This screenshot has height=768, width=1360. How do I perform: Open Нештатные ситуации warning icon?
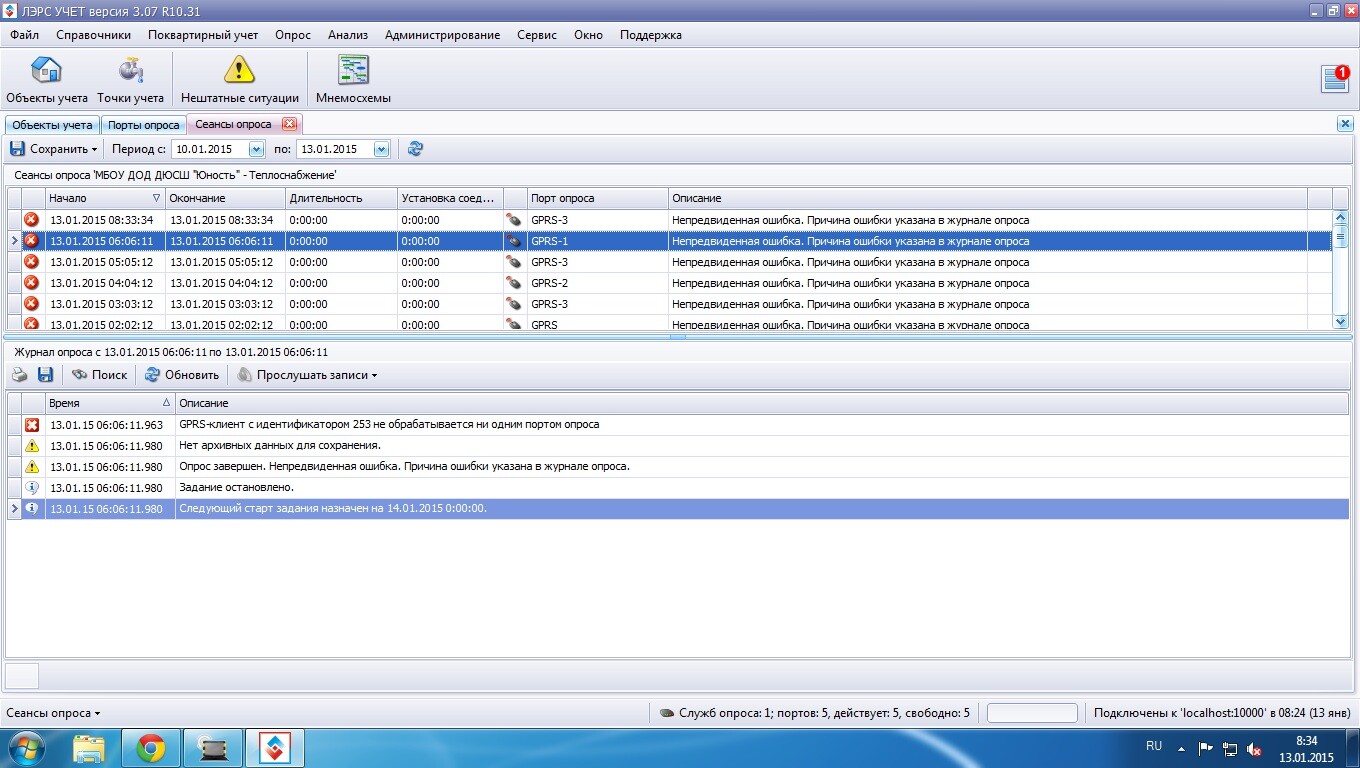tap(240, 80)
